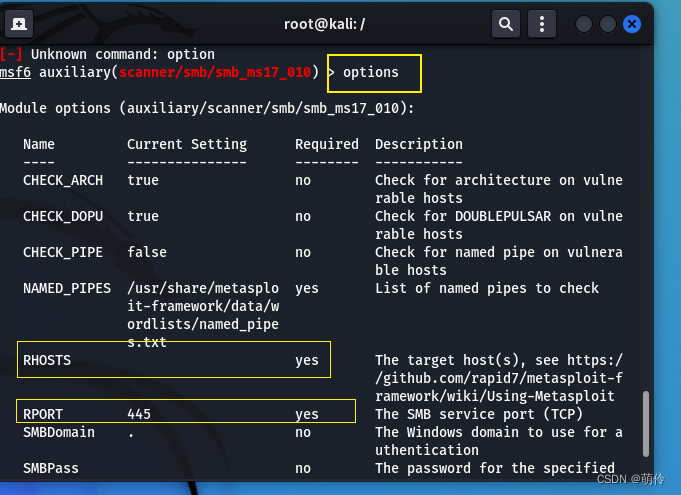Click the CHECK_DOPU option name

(x=63, y=216)
